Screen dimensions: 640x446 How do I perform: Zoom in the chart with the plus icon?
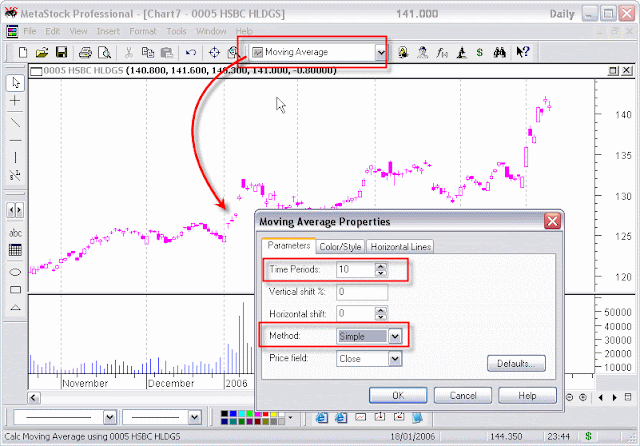(583, 397)
